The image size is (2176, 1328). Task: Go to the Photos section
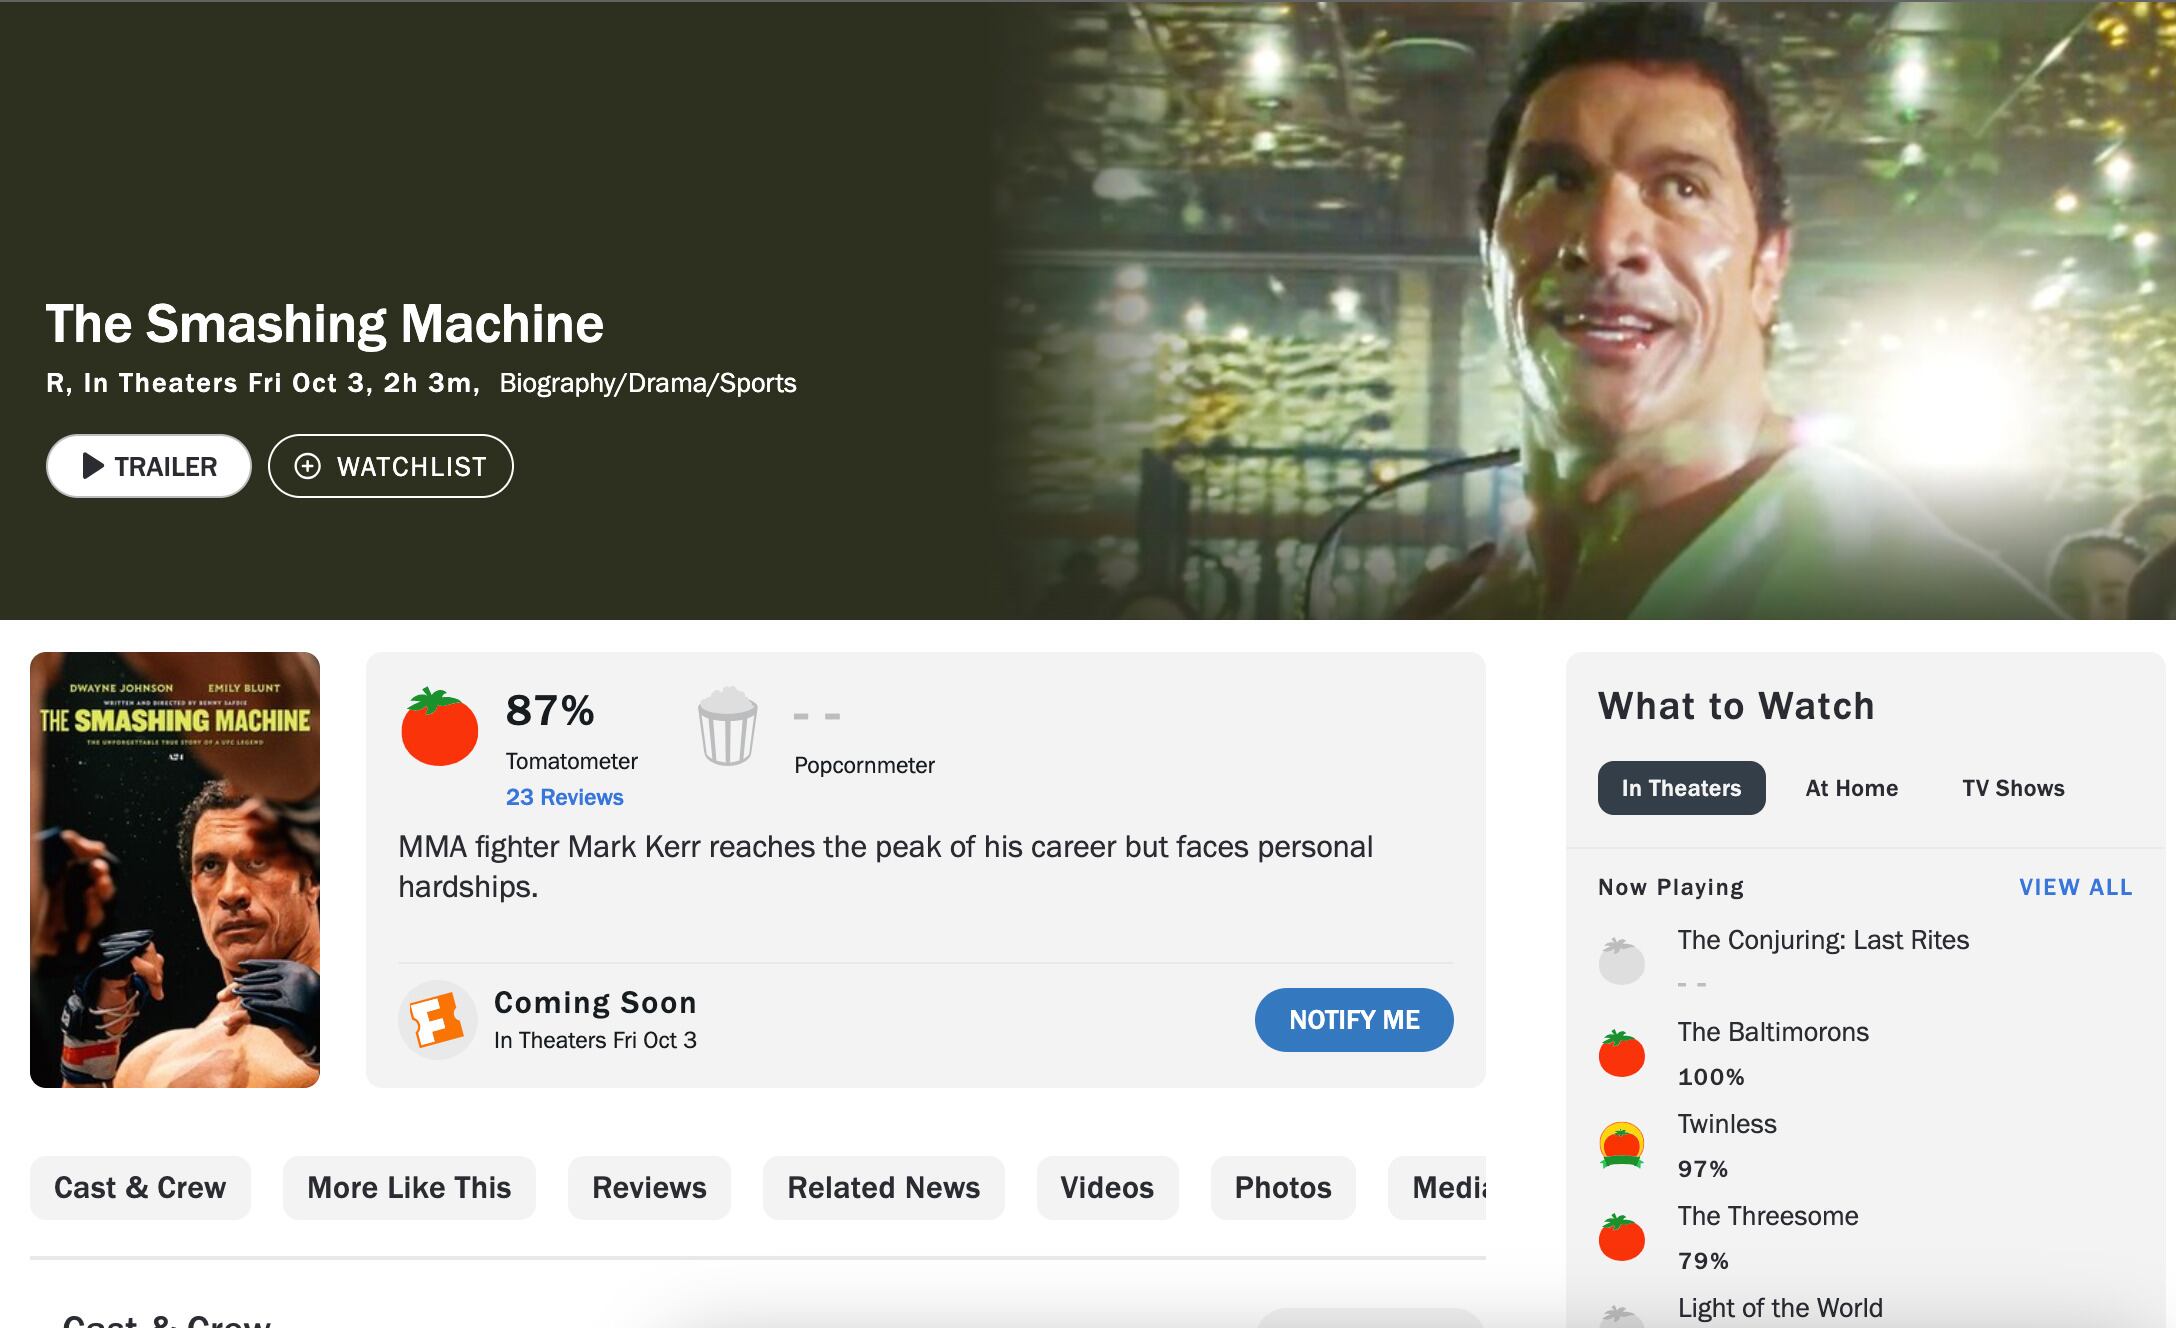coord(1283,1188)
